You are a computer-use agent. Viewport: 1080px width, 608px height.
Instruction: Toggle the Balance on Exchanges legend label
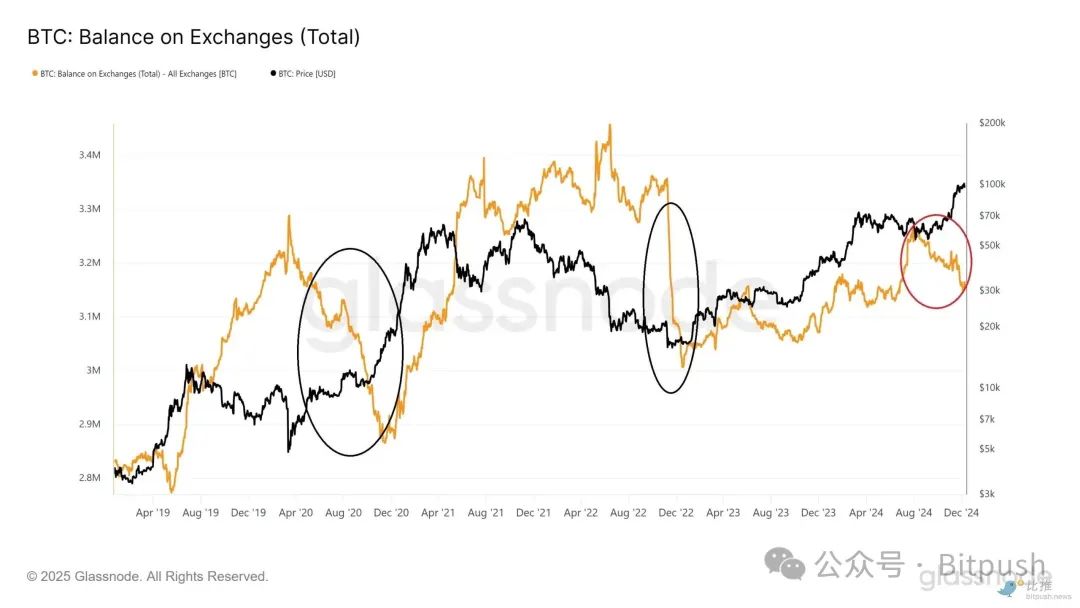[138, 74]
